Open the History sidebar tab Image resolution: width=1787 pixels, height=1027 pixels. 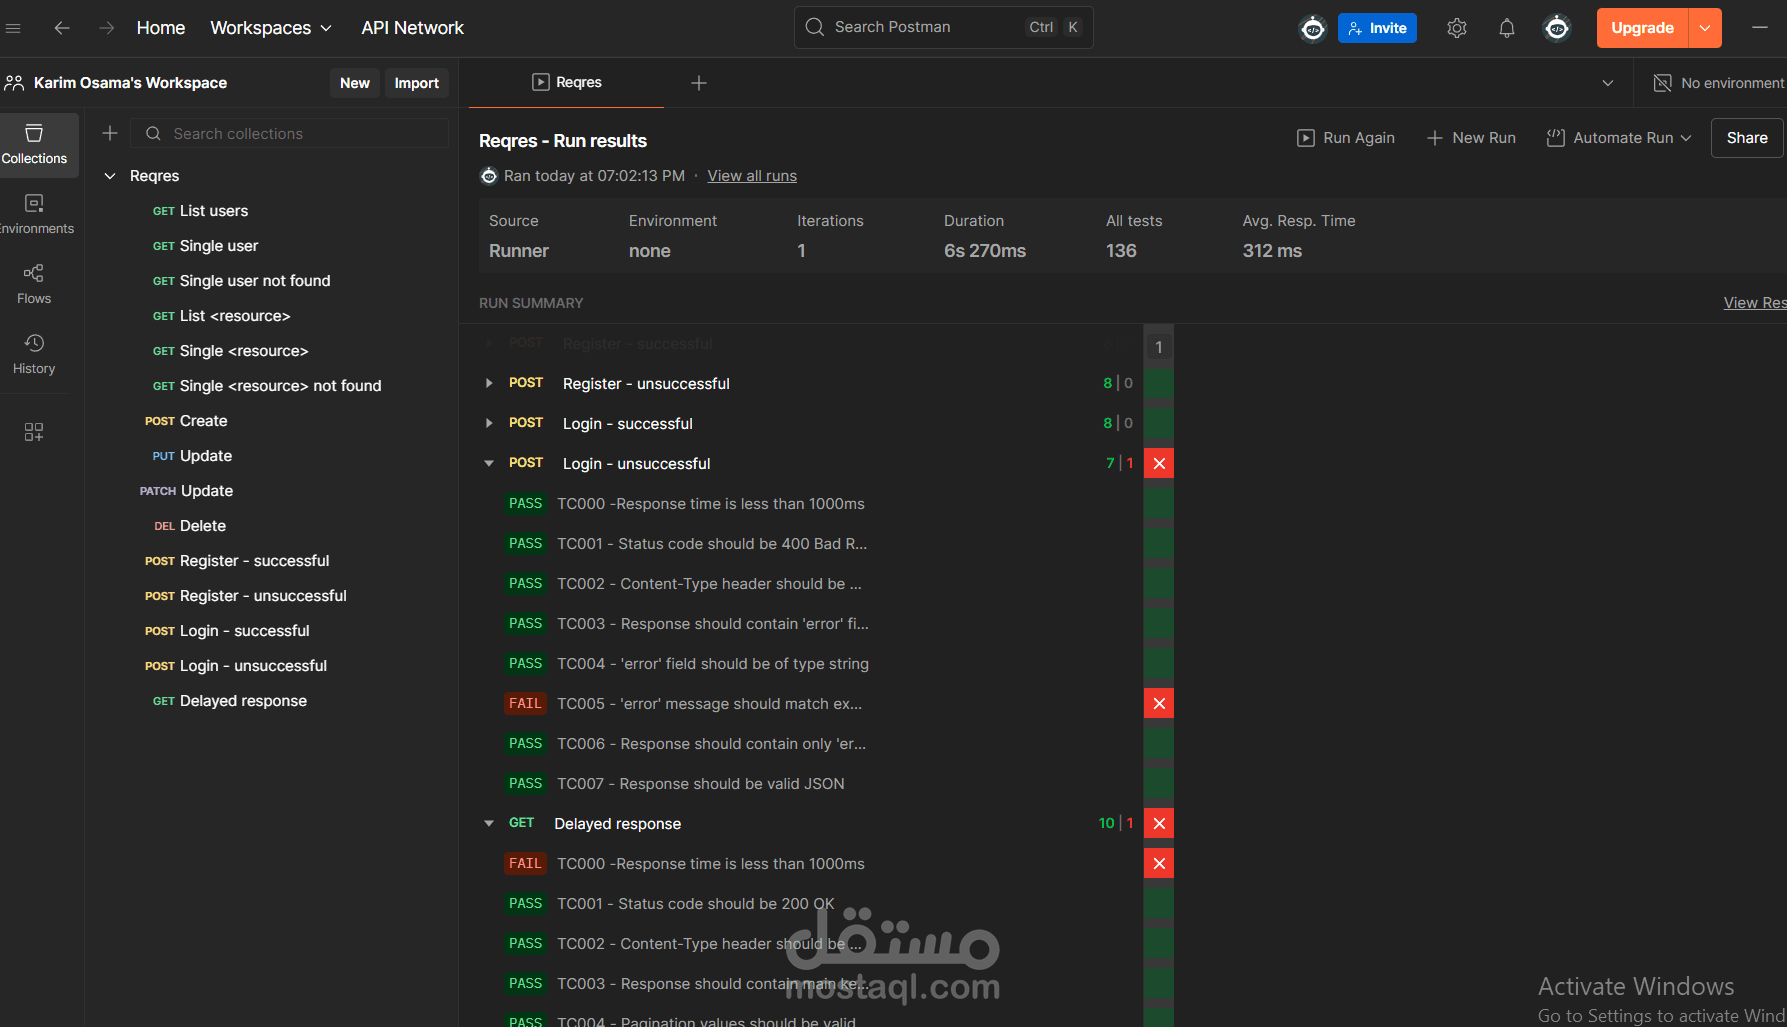tap(34, 355)
